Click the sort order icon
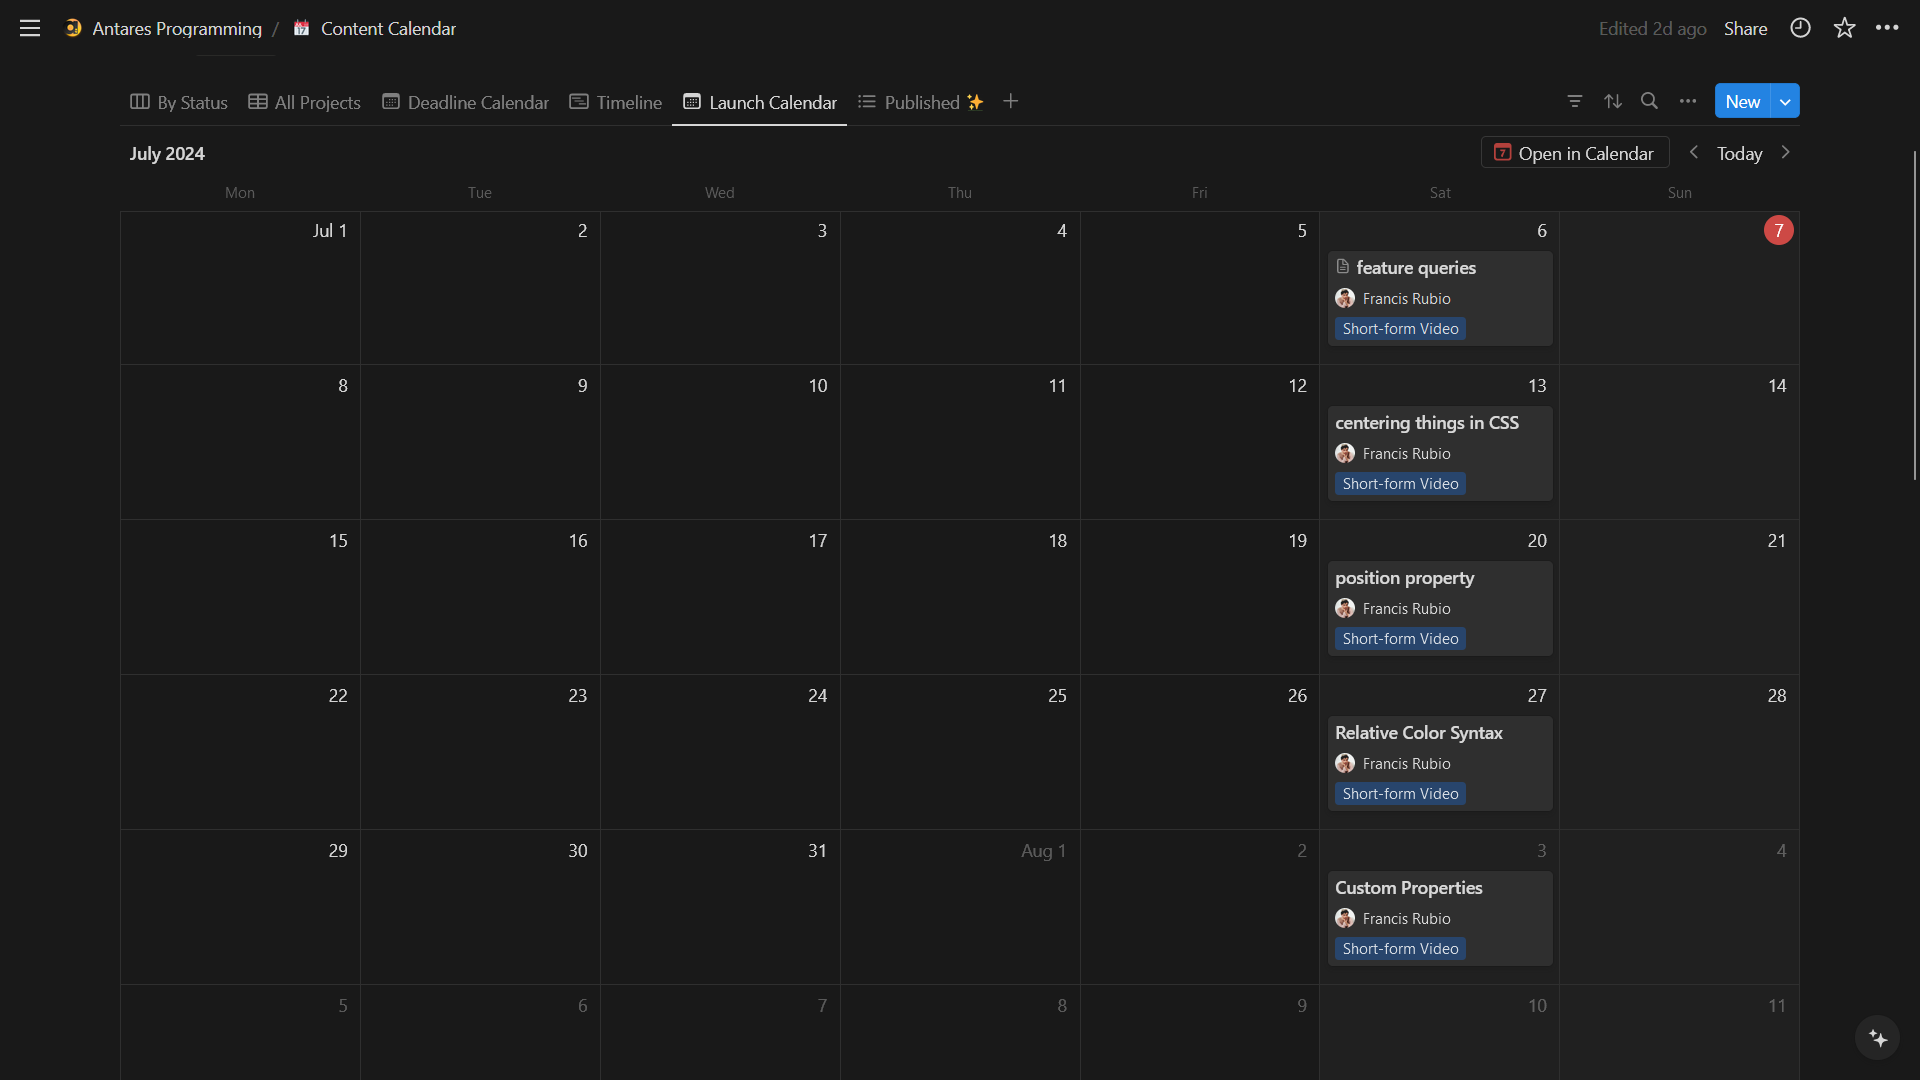The height and width of the screenshot is (1080, 1920). (1611, 102)
